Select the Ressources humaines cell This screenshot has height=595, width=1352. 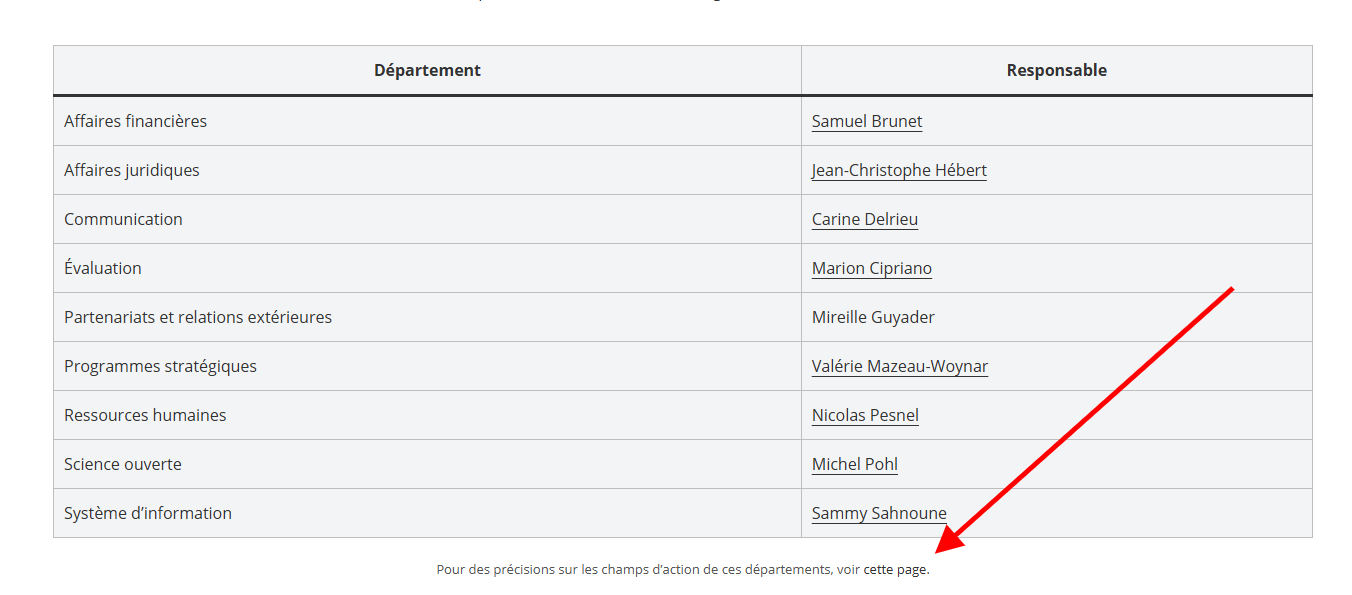point(145,415)
